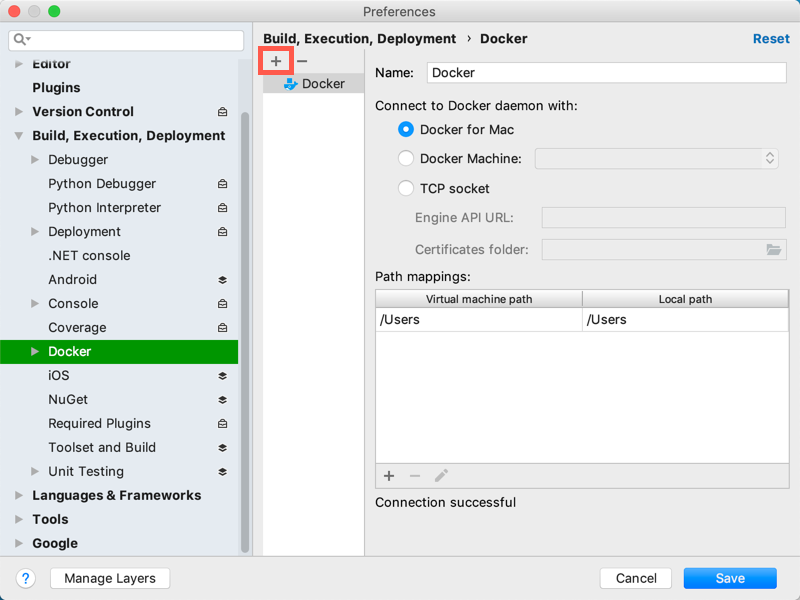Select Unit Testing in the settings tree
800x600 pixels.
pyautogui.click(x=86, y=471)
